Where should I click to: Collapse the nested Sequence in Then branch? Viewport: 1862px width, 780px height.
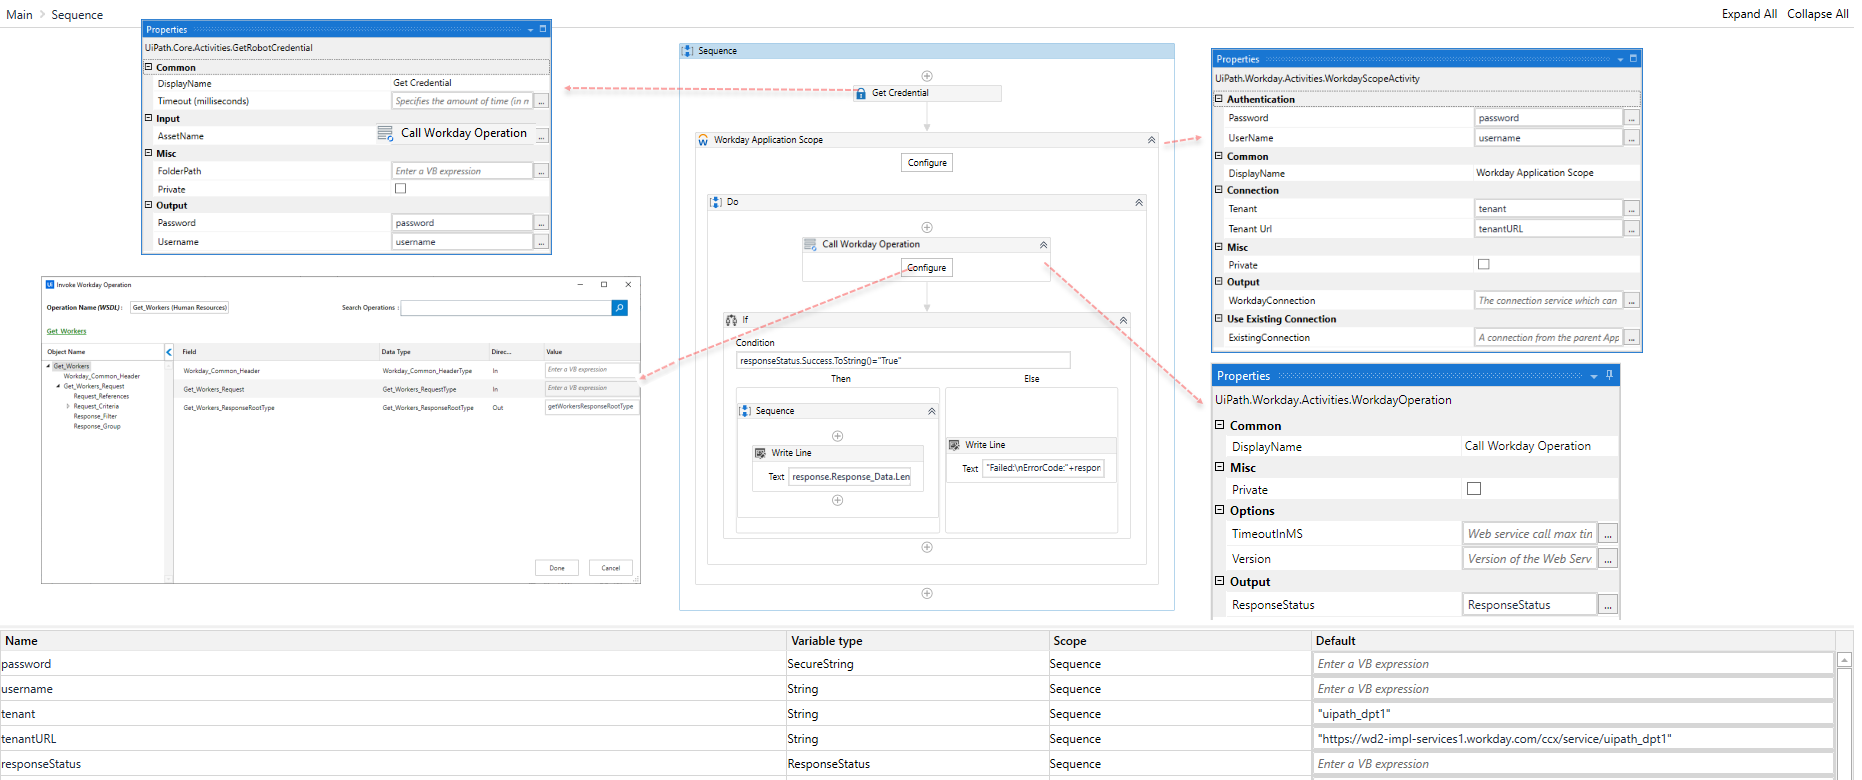point(931,411)
